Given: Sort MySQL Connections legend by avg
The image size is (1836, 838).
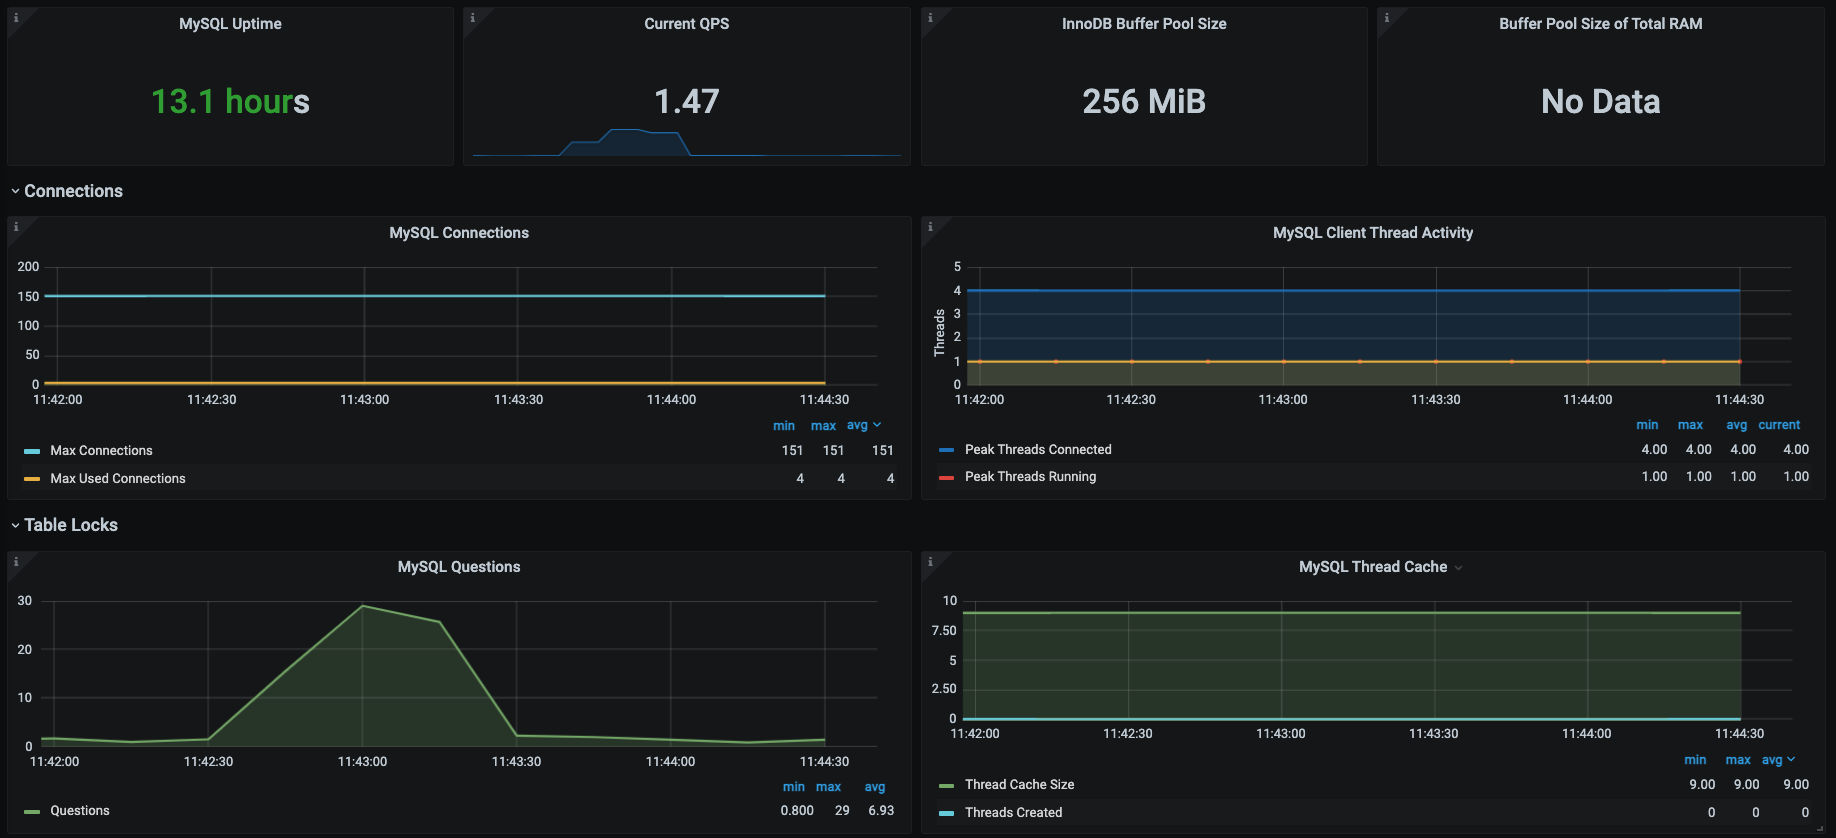Looking at the screenshot, I should point(863,425).
